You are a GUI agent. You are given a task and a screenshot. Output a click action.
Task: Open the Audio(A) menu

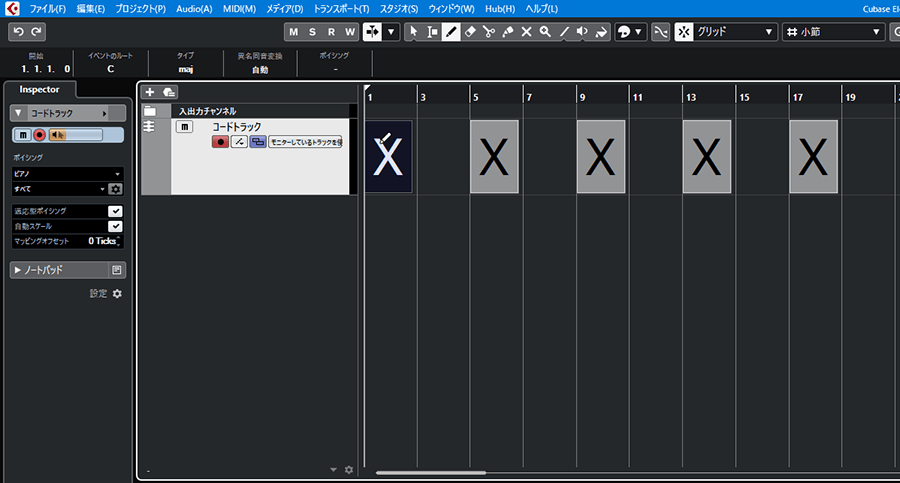tap(194, 9)
